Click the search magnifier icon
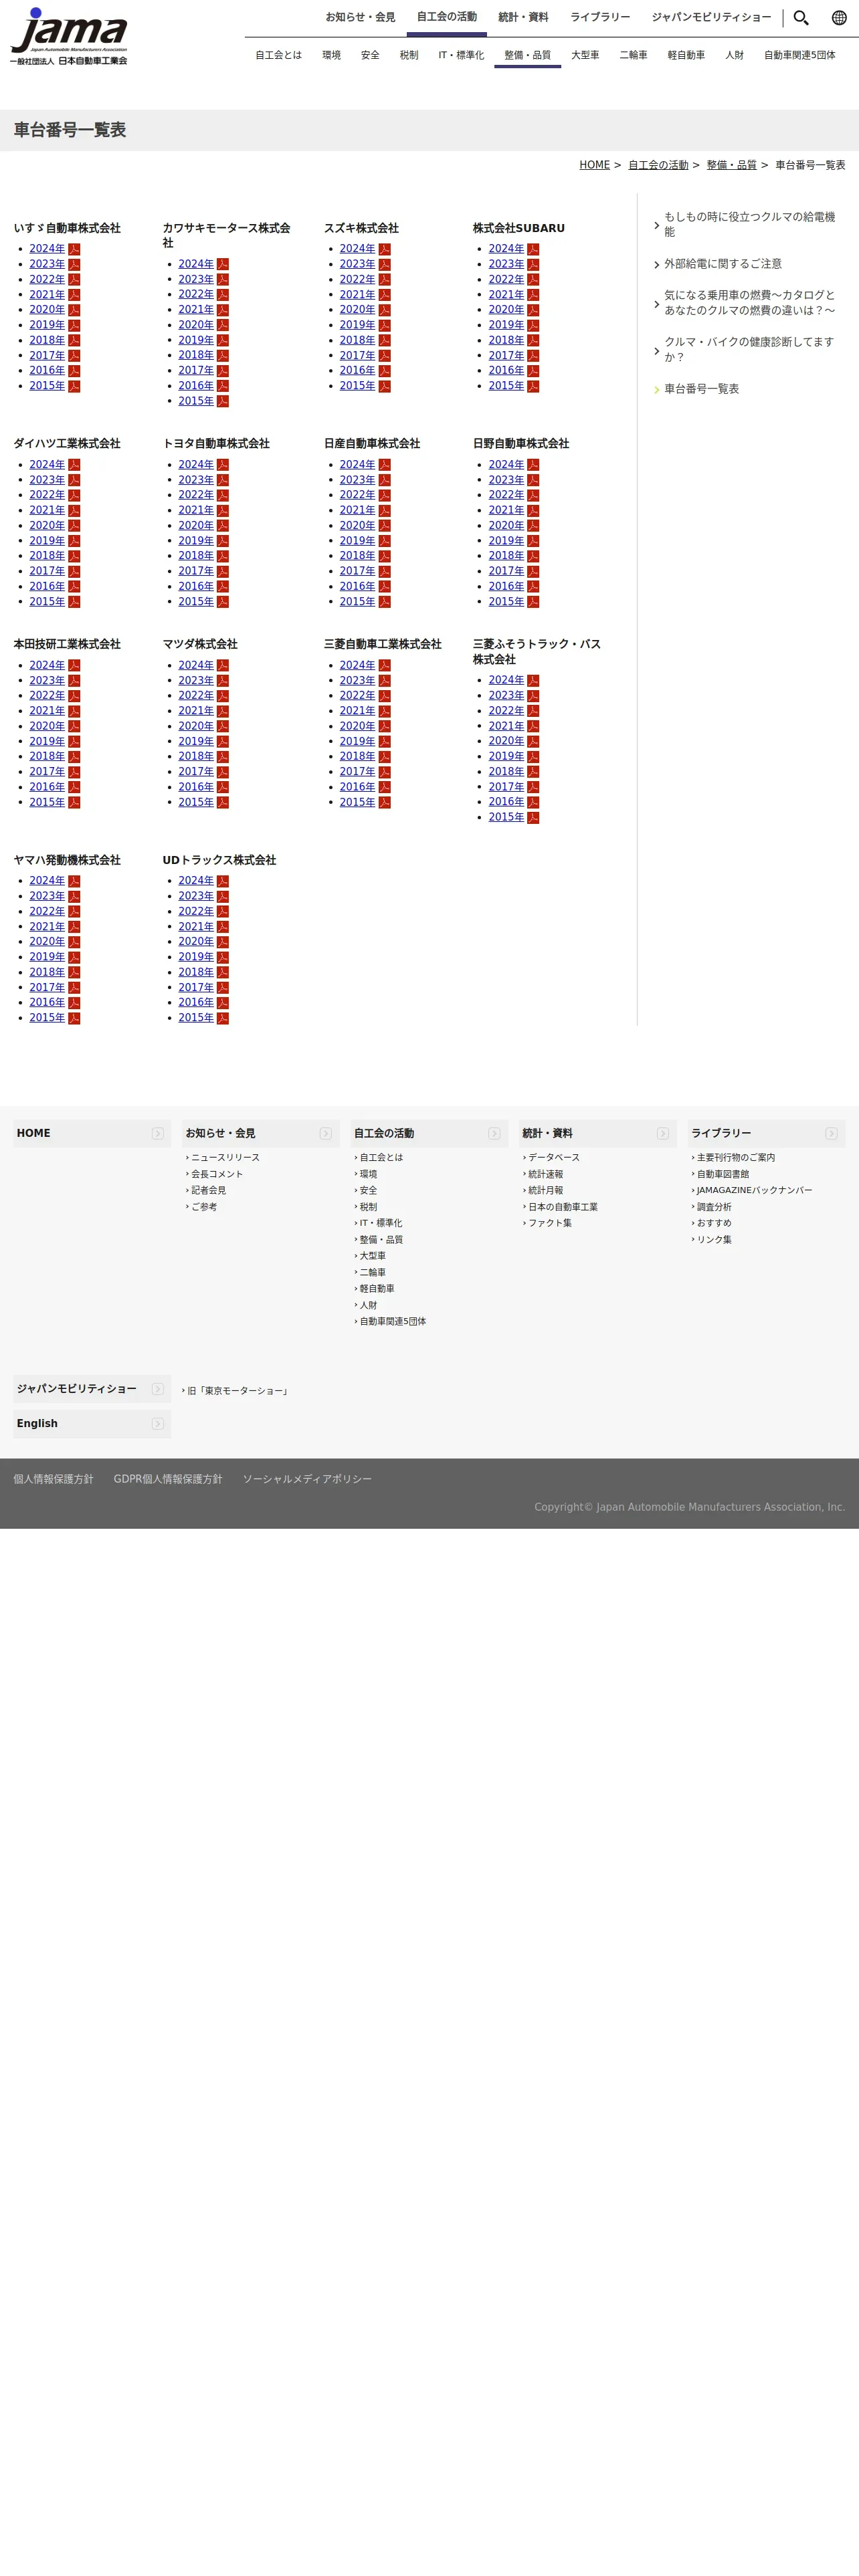 [x=801, y=18]
